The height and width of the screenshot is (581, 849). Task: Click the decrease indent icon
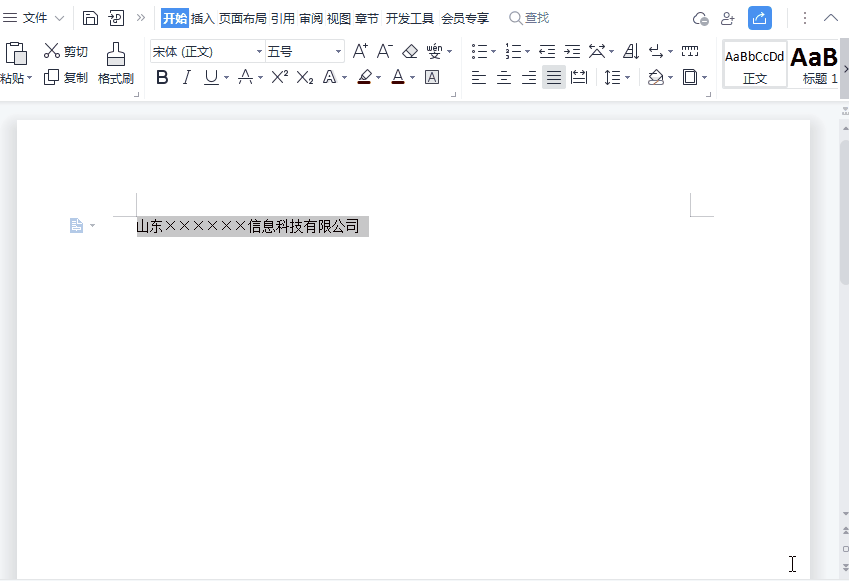[547, 51]
